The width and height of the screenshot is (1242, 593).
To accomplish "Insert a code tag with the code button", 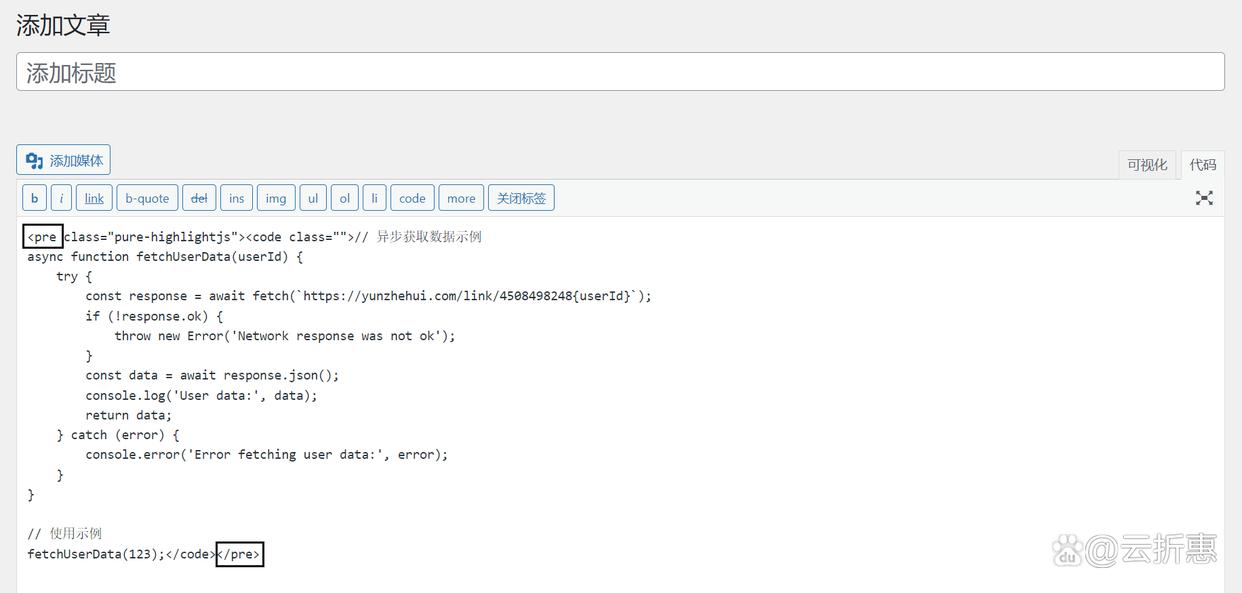I will tap(411, 197).
